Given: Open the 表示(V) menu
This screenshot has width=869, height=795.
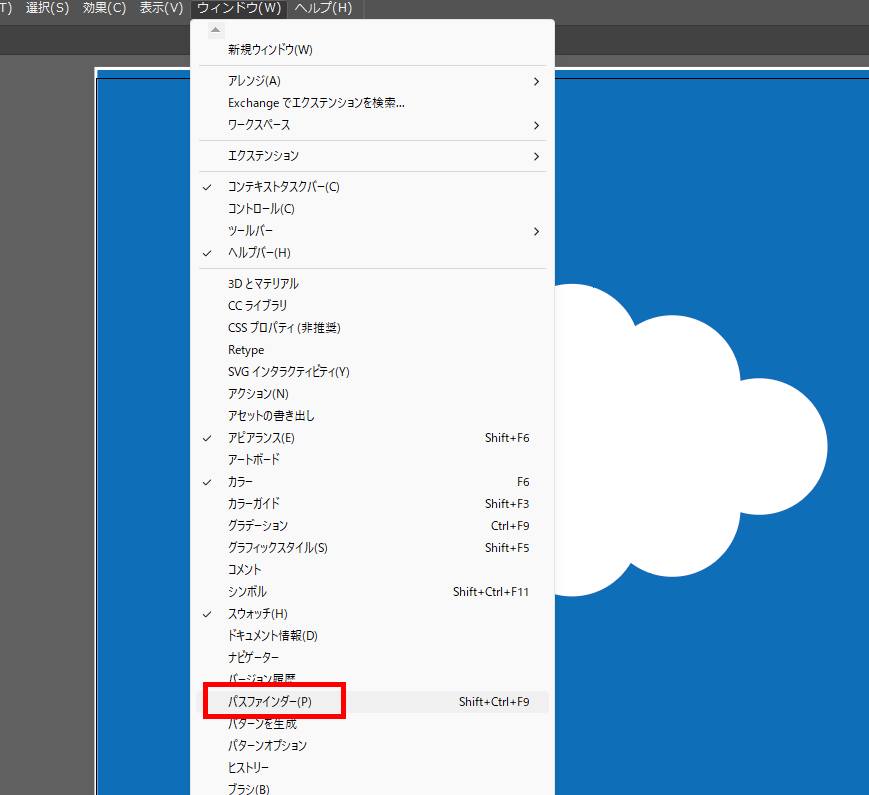Looking at the screenshot, I should click(x=161, y=9).
